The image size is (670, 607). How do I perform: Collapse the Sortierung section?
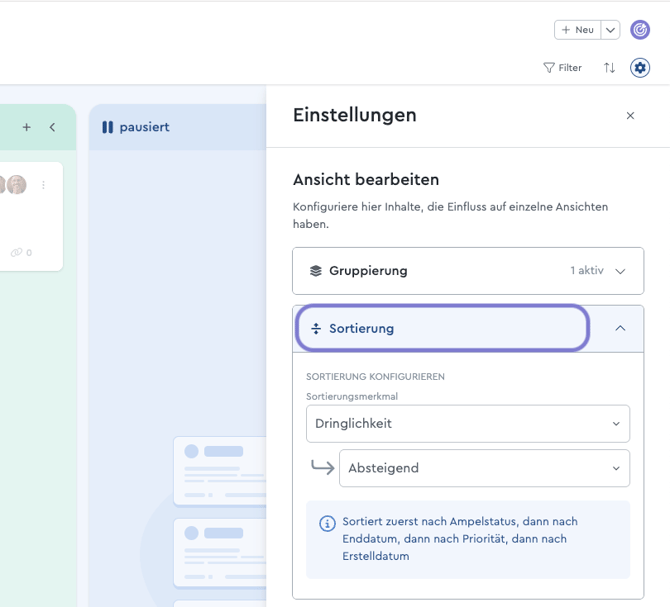pyautogui.click(x=442, y=328)
